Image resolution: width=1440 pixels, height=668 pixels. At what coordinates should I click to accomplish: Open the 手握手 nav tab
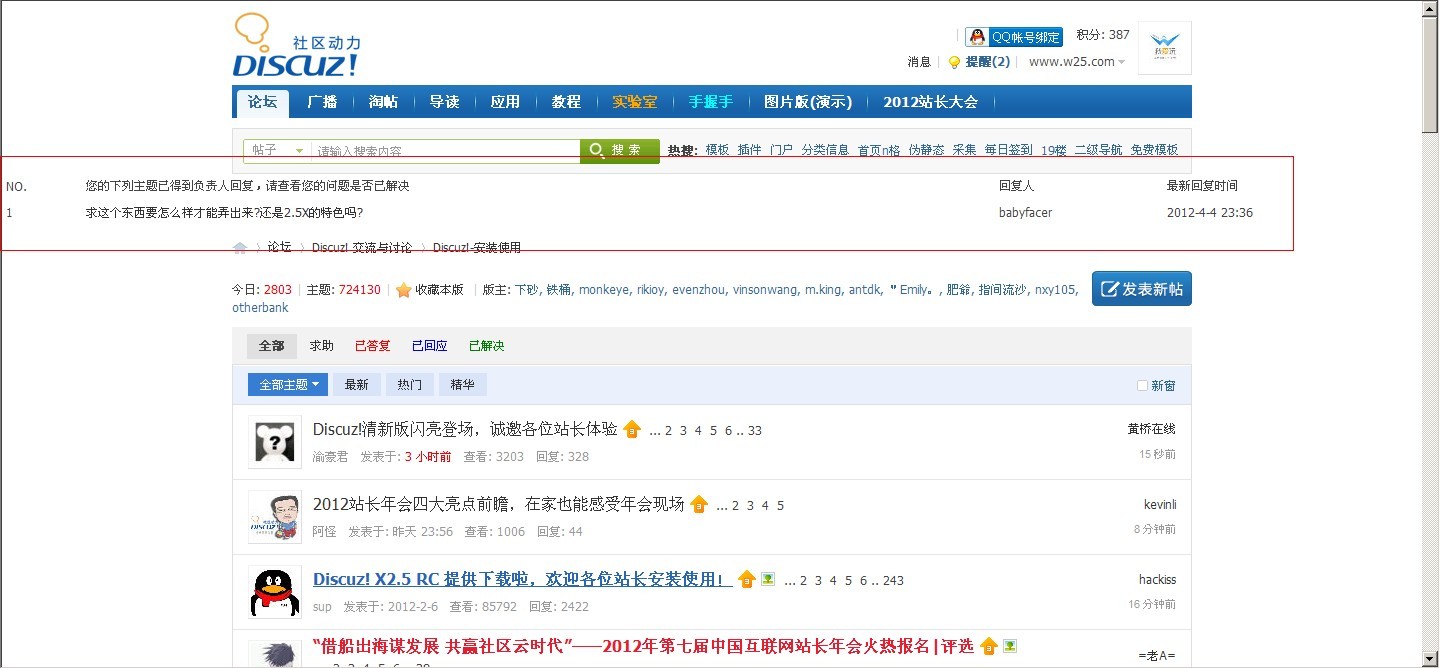tap(711, 102)
